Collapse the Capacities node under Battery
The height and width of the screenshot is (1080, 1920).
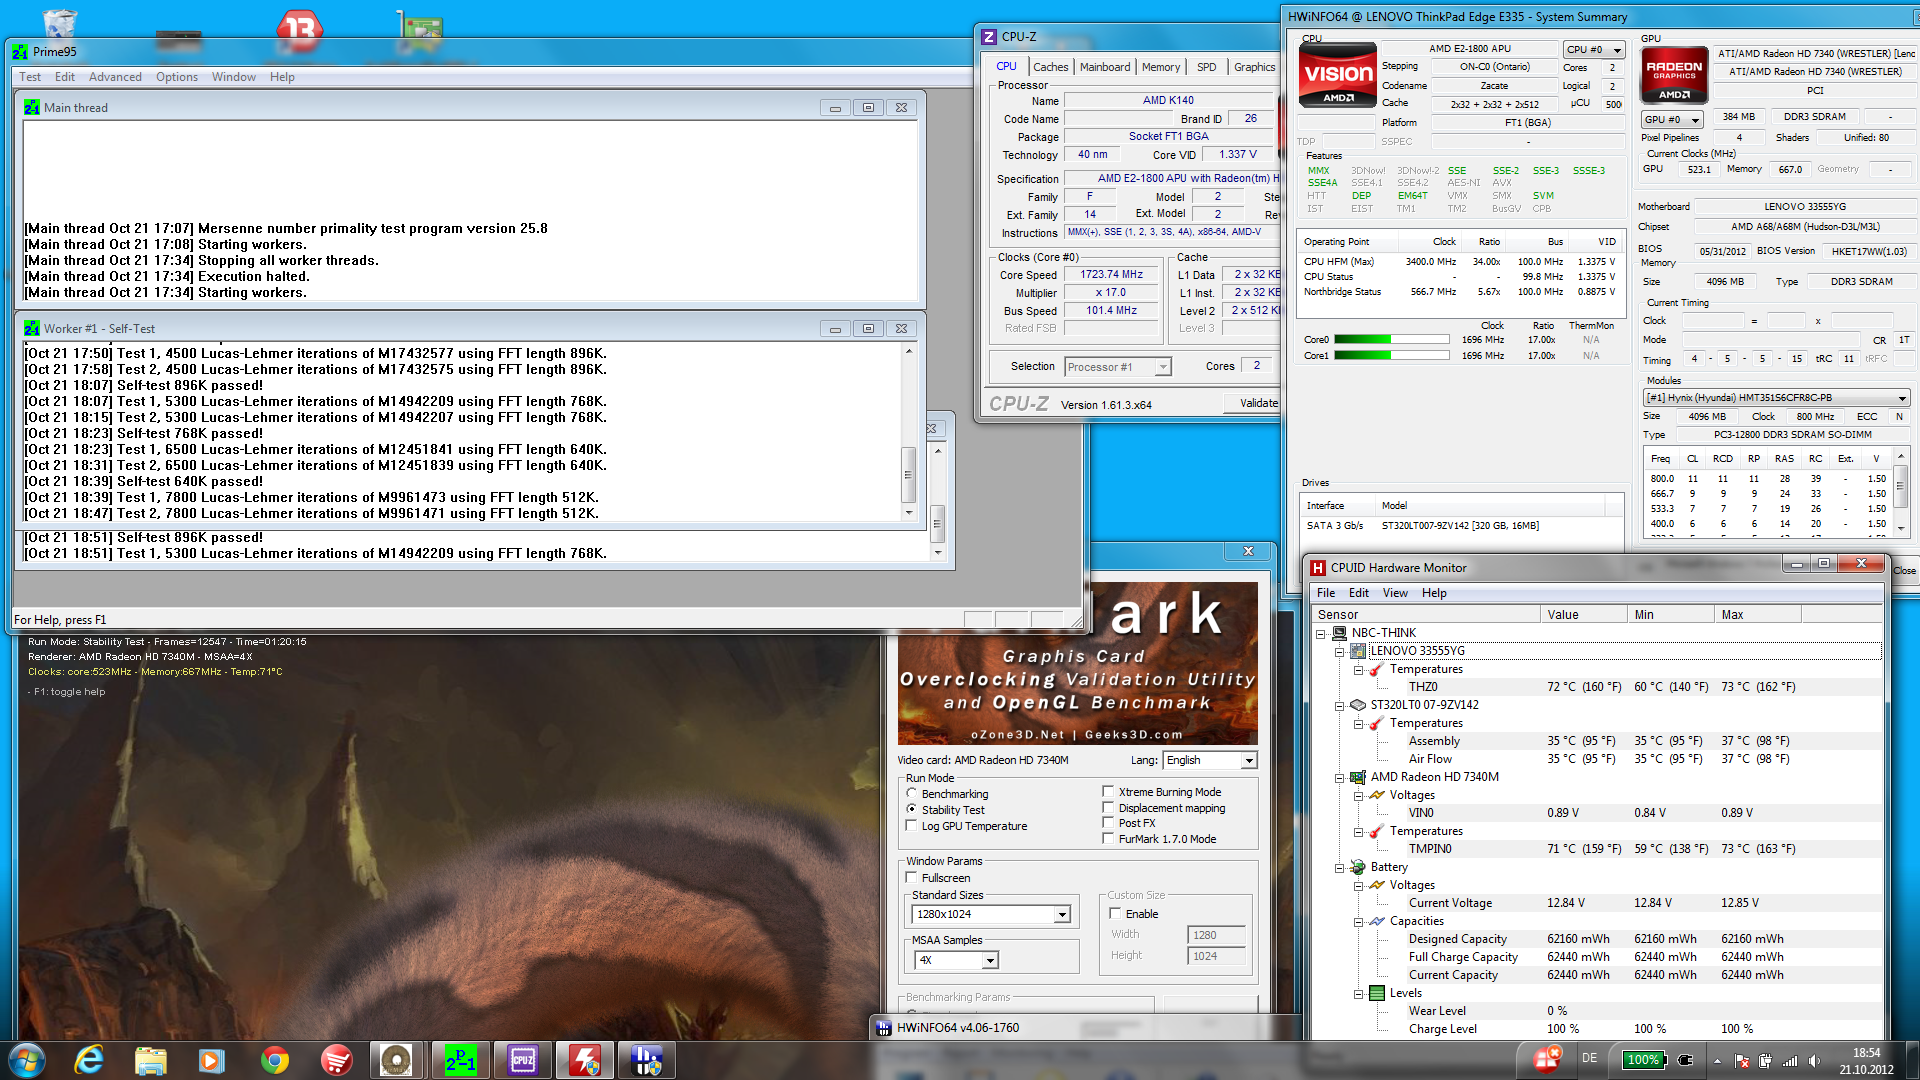pyautogui.click(x=1358, y=921)
